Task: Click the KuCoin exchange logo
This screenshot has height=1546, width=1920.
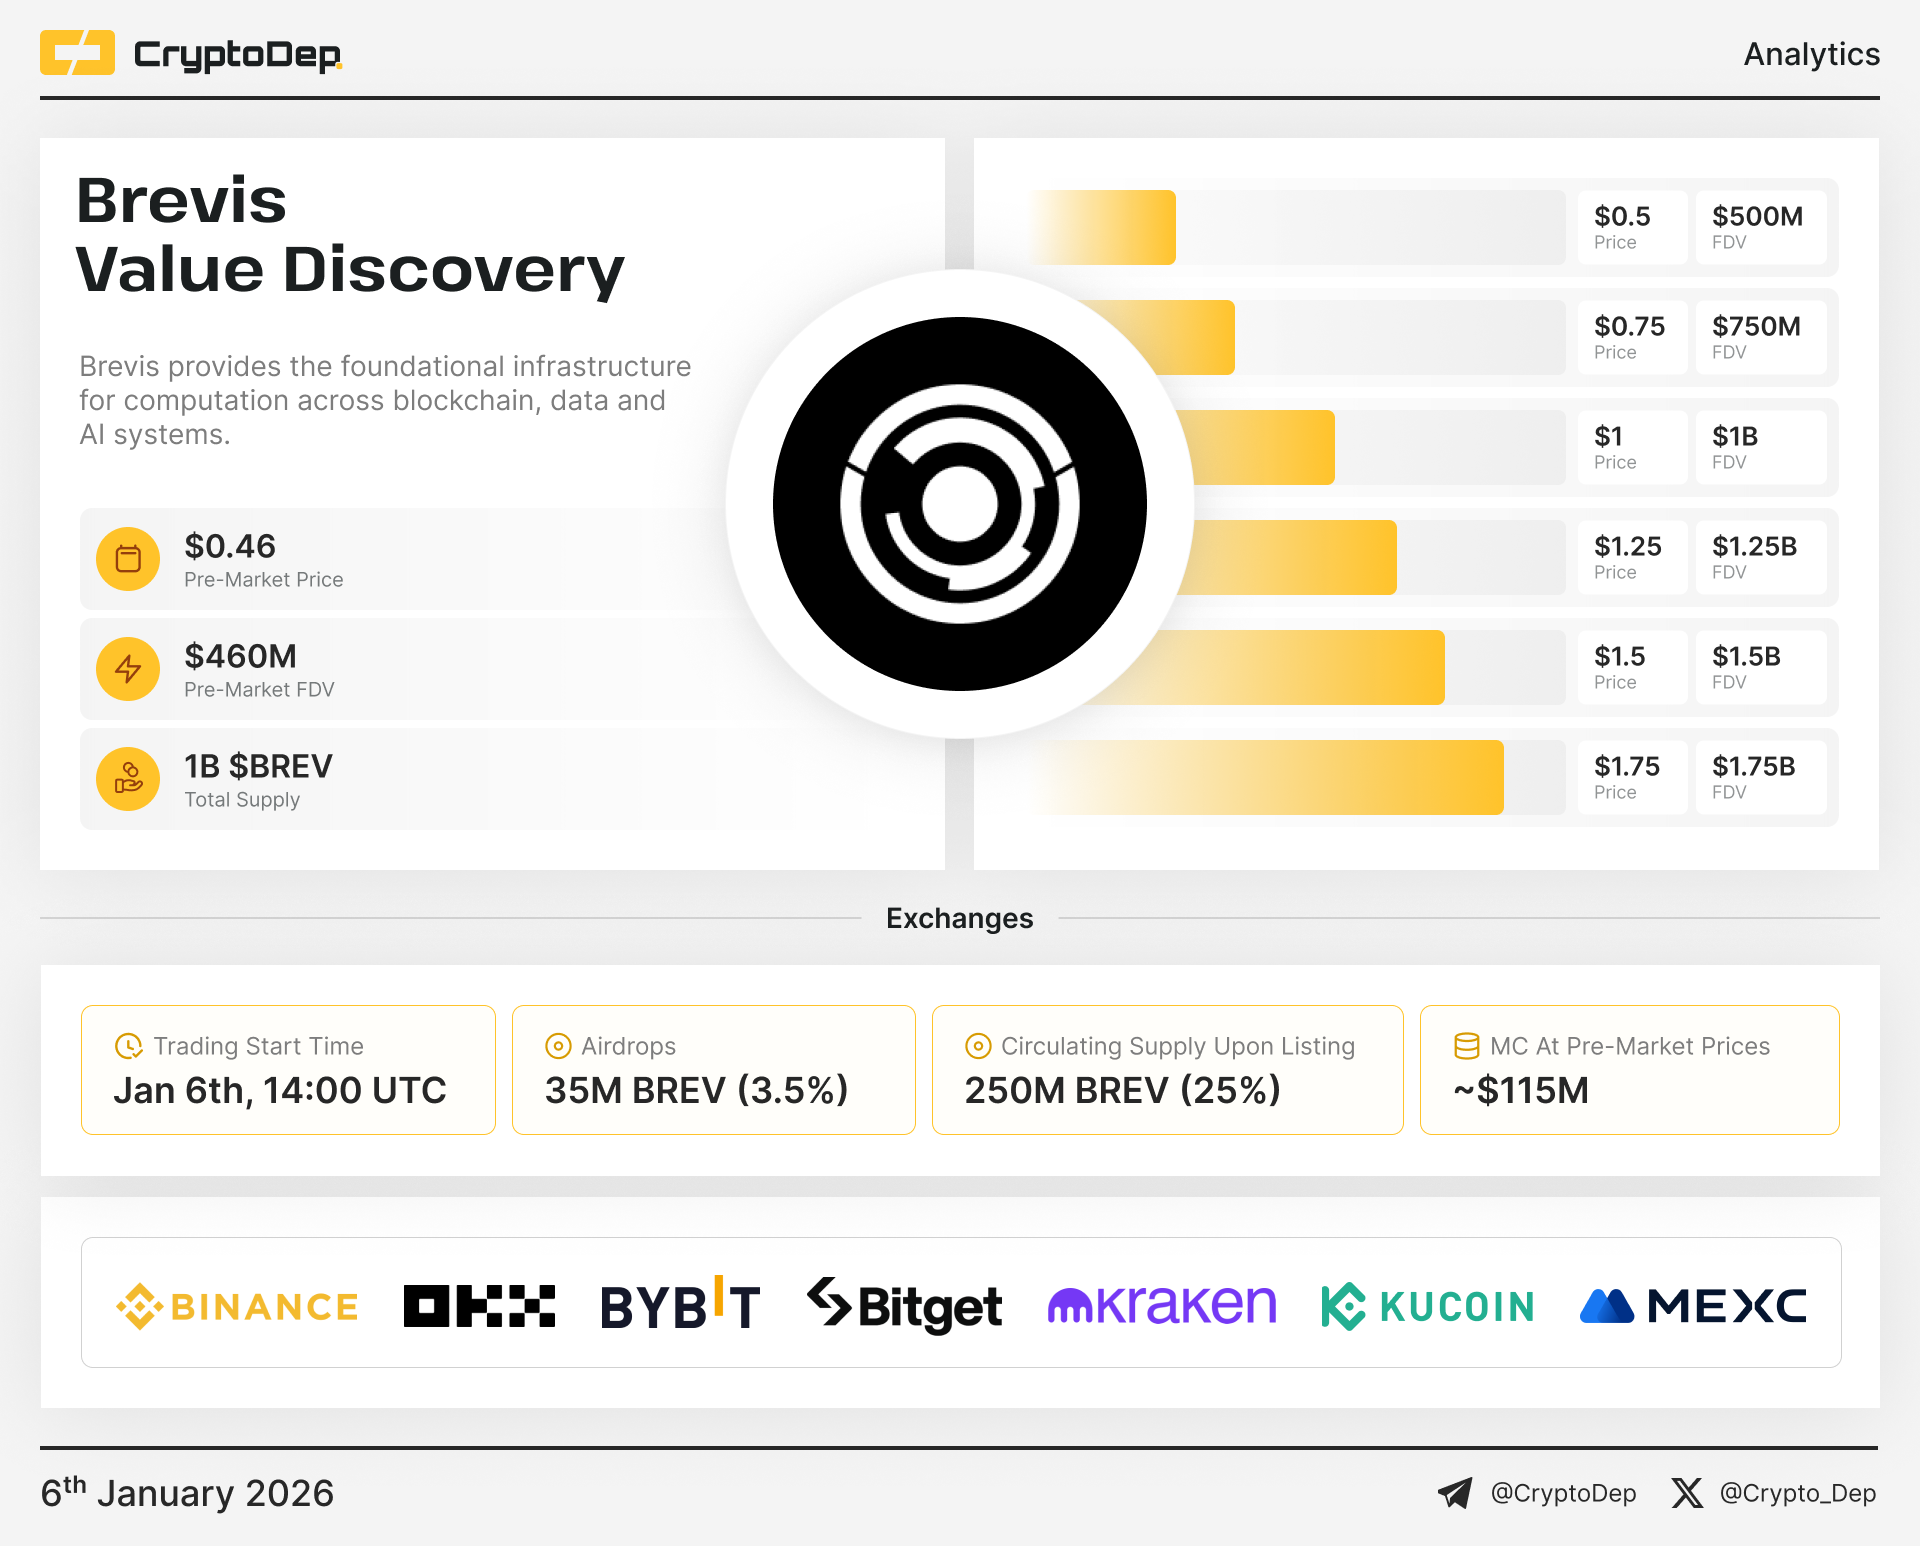Action: coord(1427,1306)
